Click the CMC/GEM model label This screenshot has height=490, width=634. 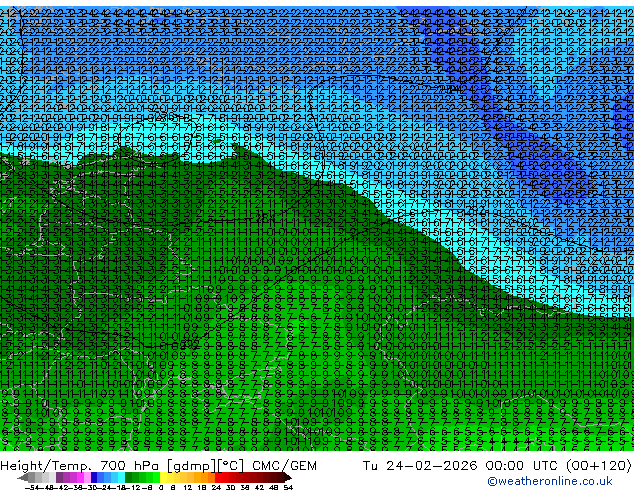click(284, 466)
